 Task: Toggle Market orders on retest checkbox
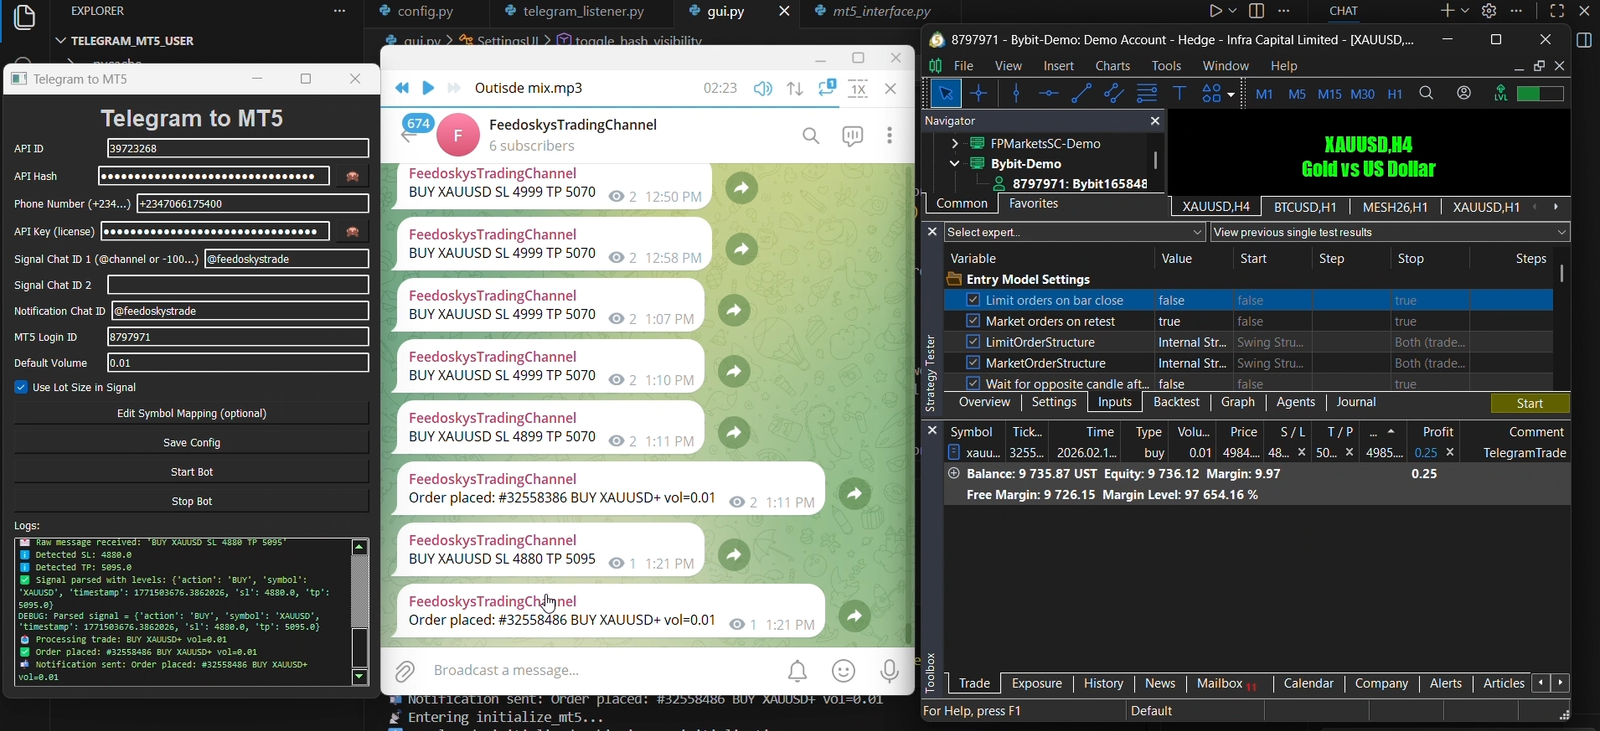pos(973,321)
